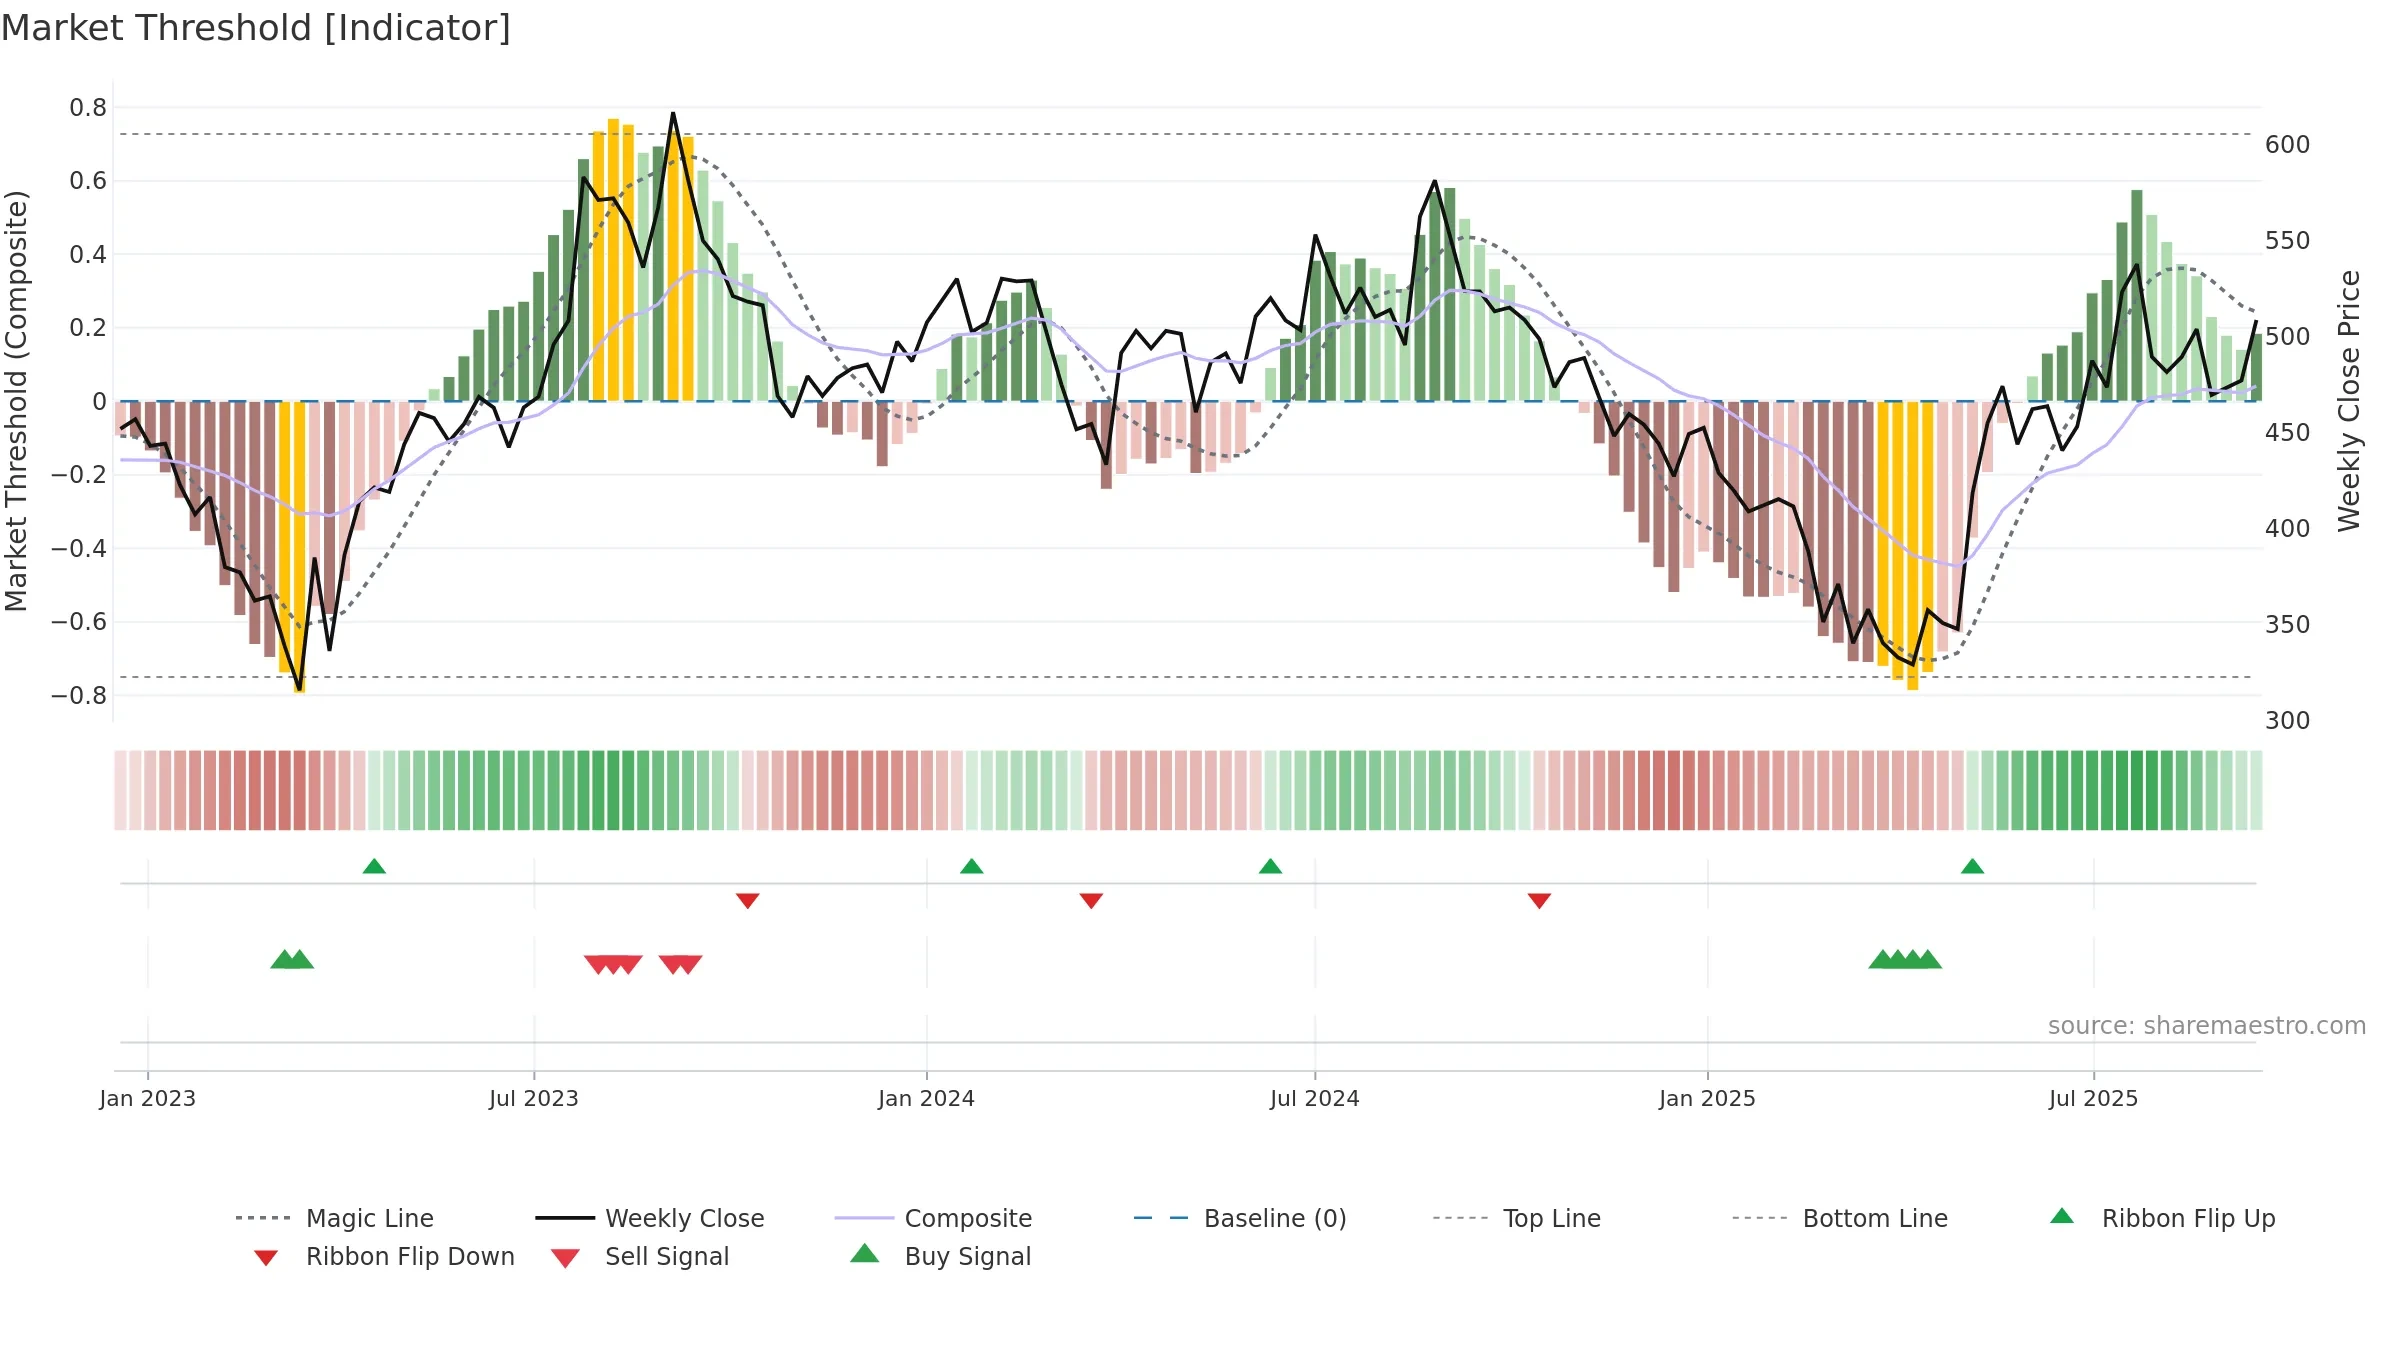This screenshot has height=1350, width=2400.
Task: Toggle the Buy Signal legend entry
Action: [940, 1256]
